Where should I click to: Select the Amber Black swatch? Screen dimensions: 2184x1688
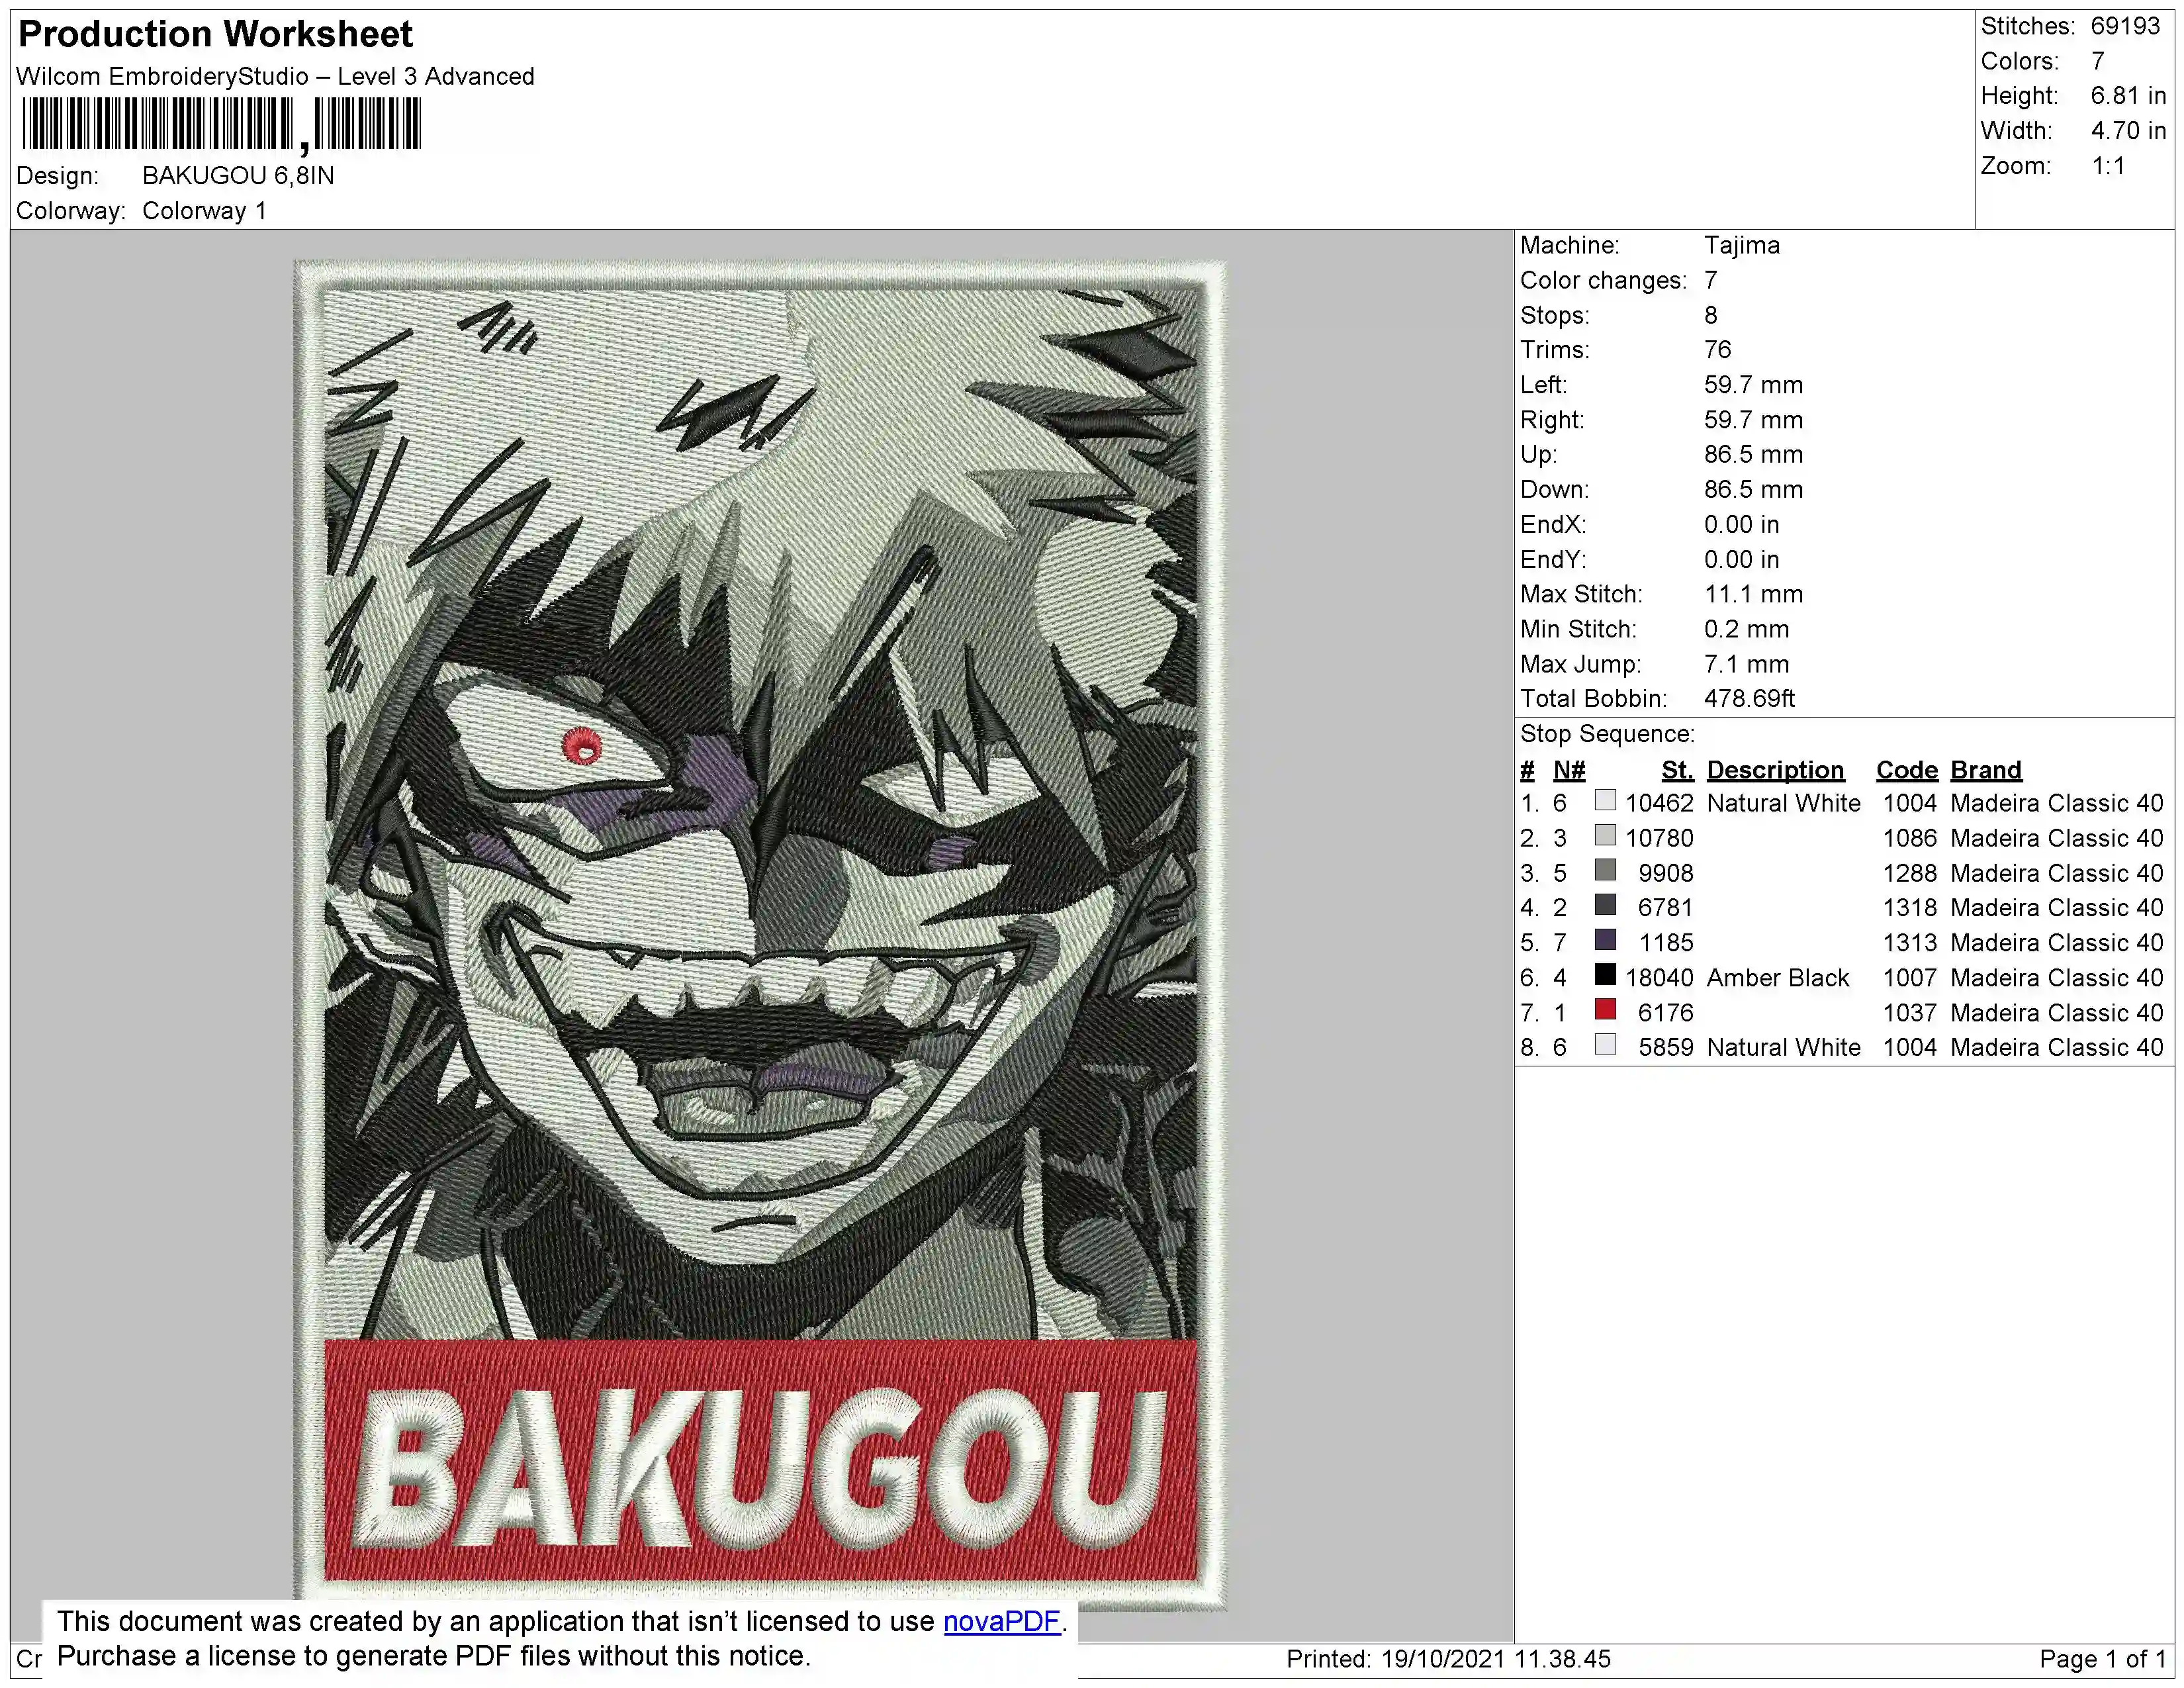pos(1605,975)
